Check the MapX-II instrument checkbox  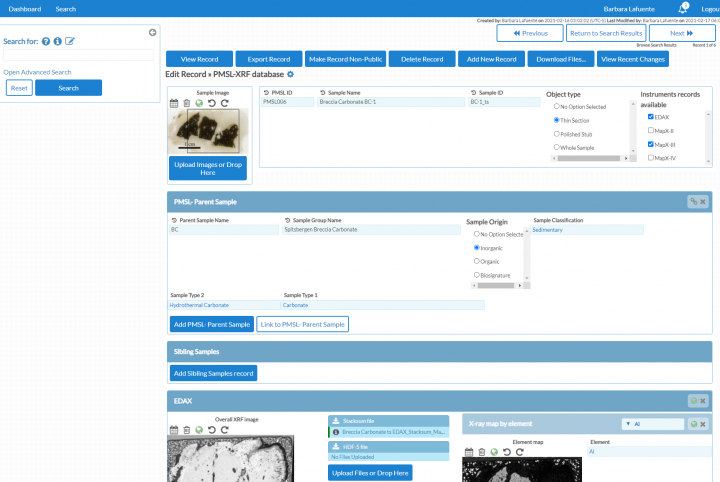(x=651, y=130)
